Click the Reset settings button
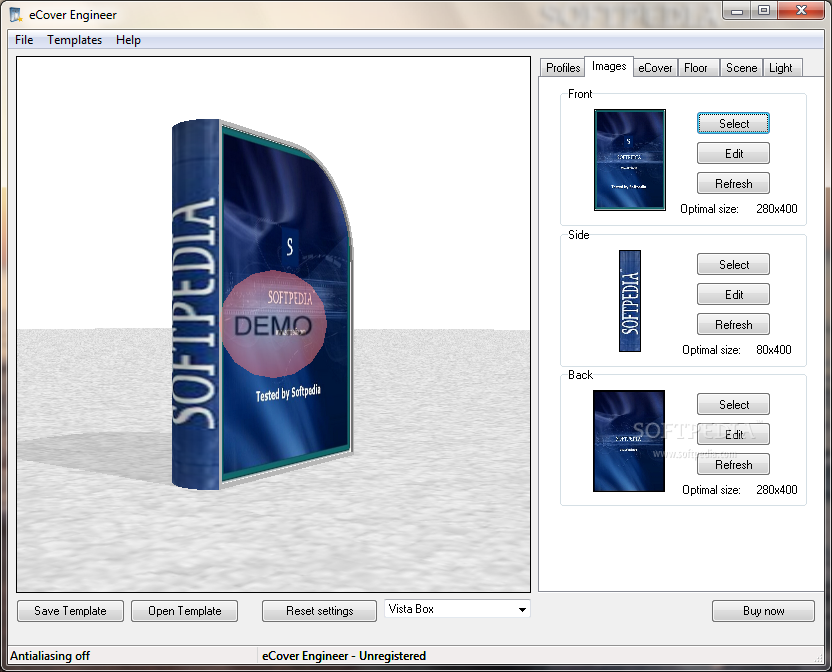This screenshot has height=672, width=832. 319,611
